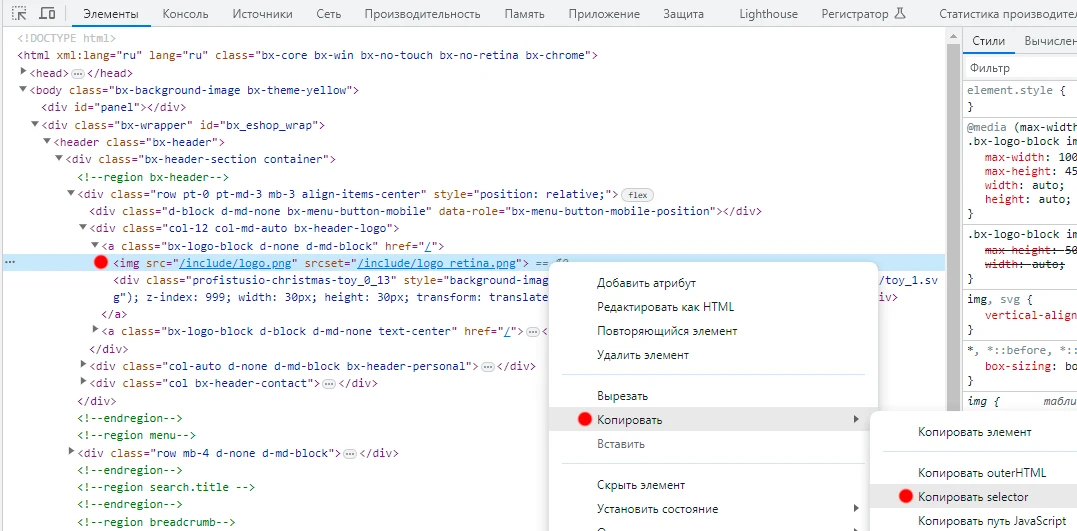This screenshot has width=1077, height=531.
Task: Click the flex badge on row div
Action: coord(637,194)
